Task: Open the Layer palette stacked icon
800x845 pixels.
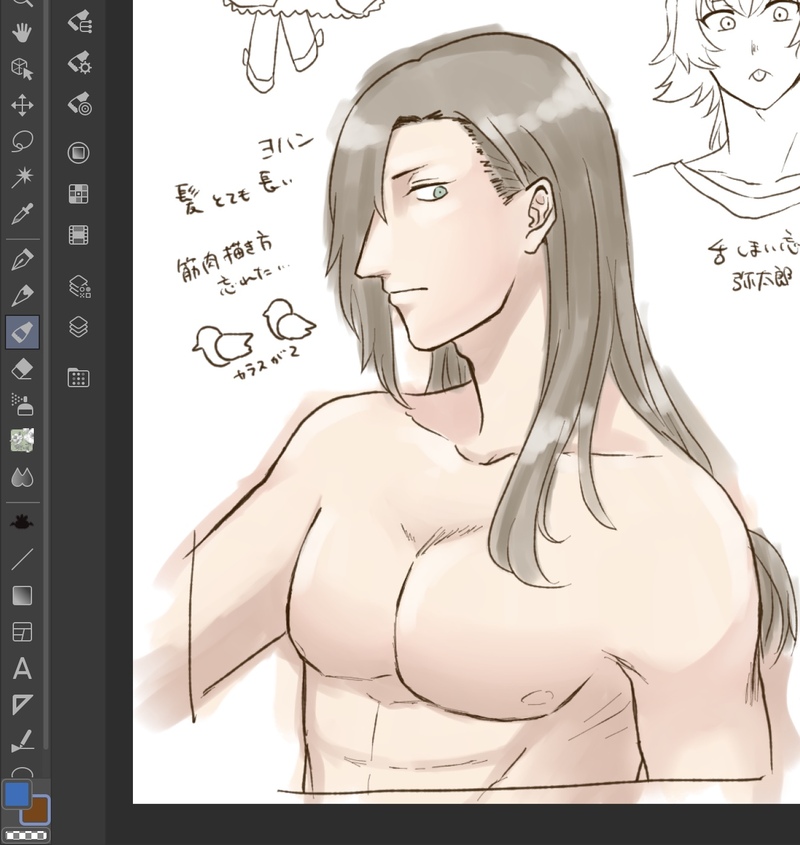Action: (78, 327)
